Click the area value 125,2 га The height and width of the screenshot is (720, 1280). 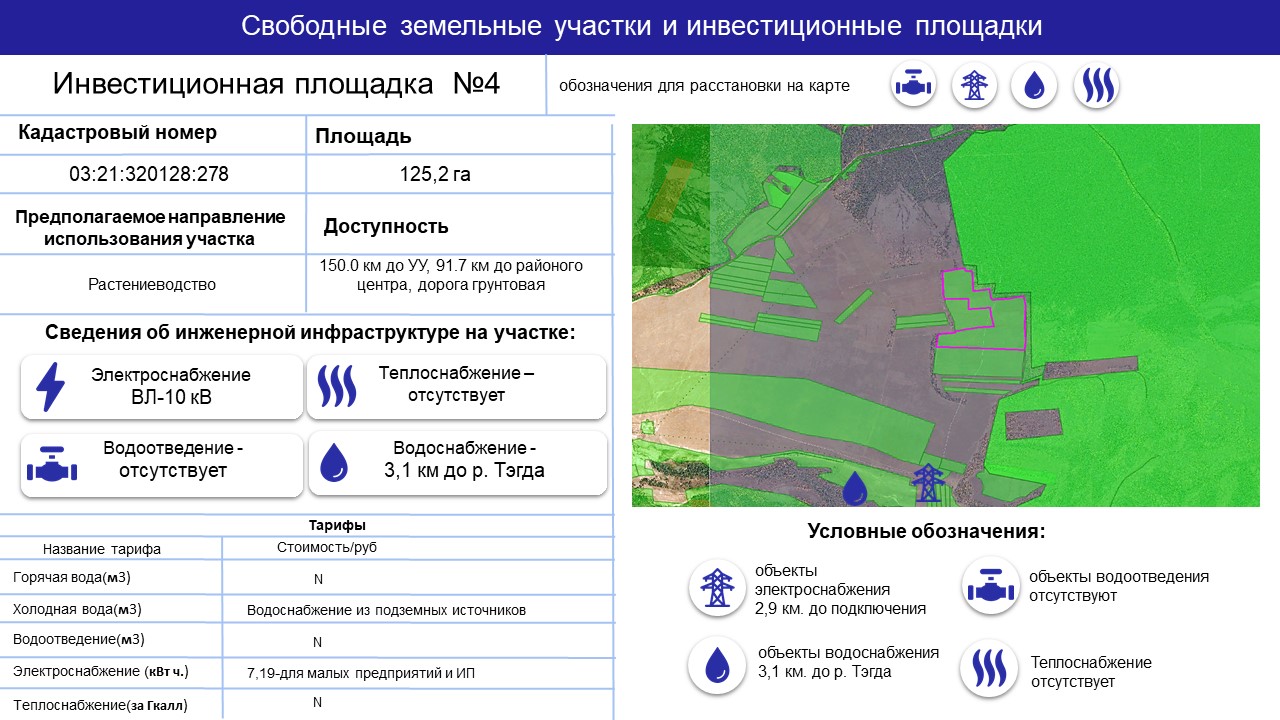coord(435,174)
